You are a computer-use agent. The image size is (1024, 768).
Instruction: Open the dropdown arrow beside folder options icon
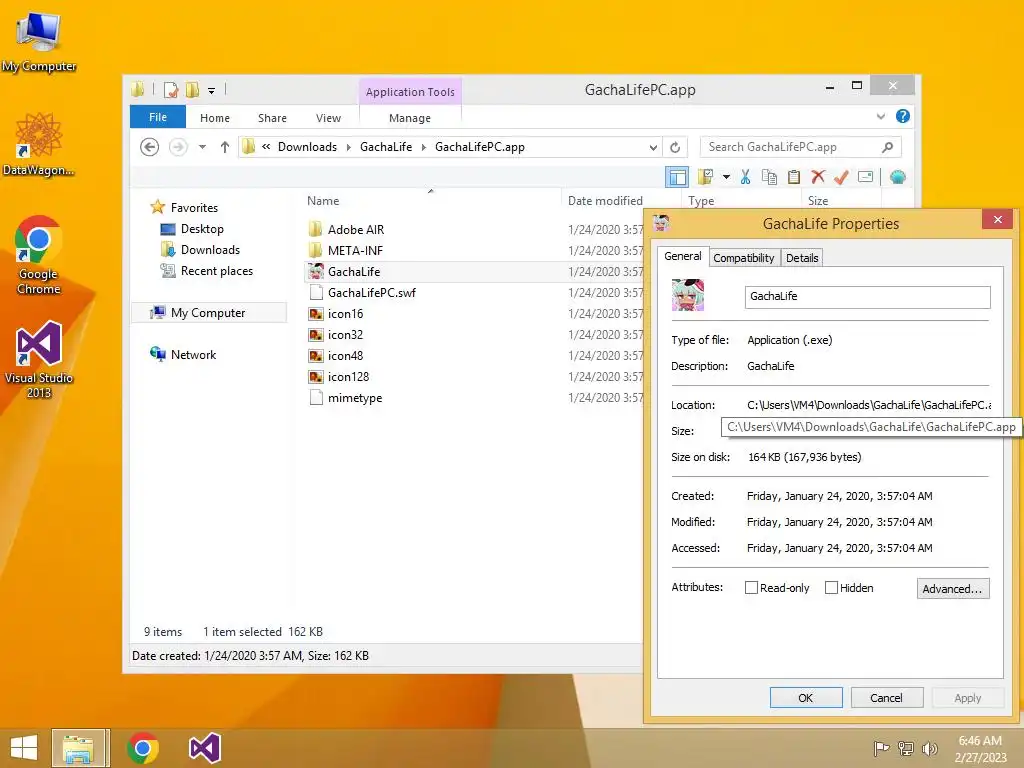pos(726,177)
